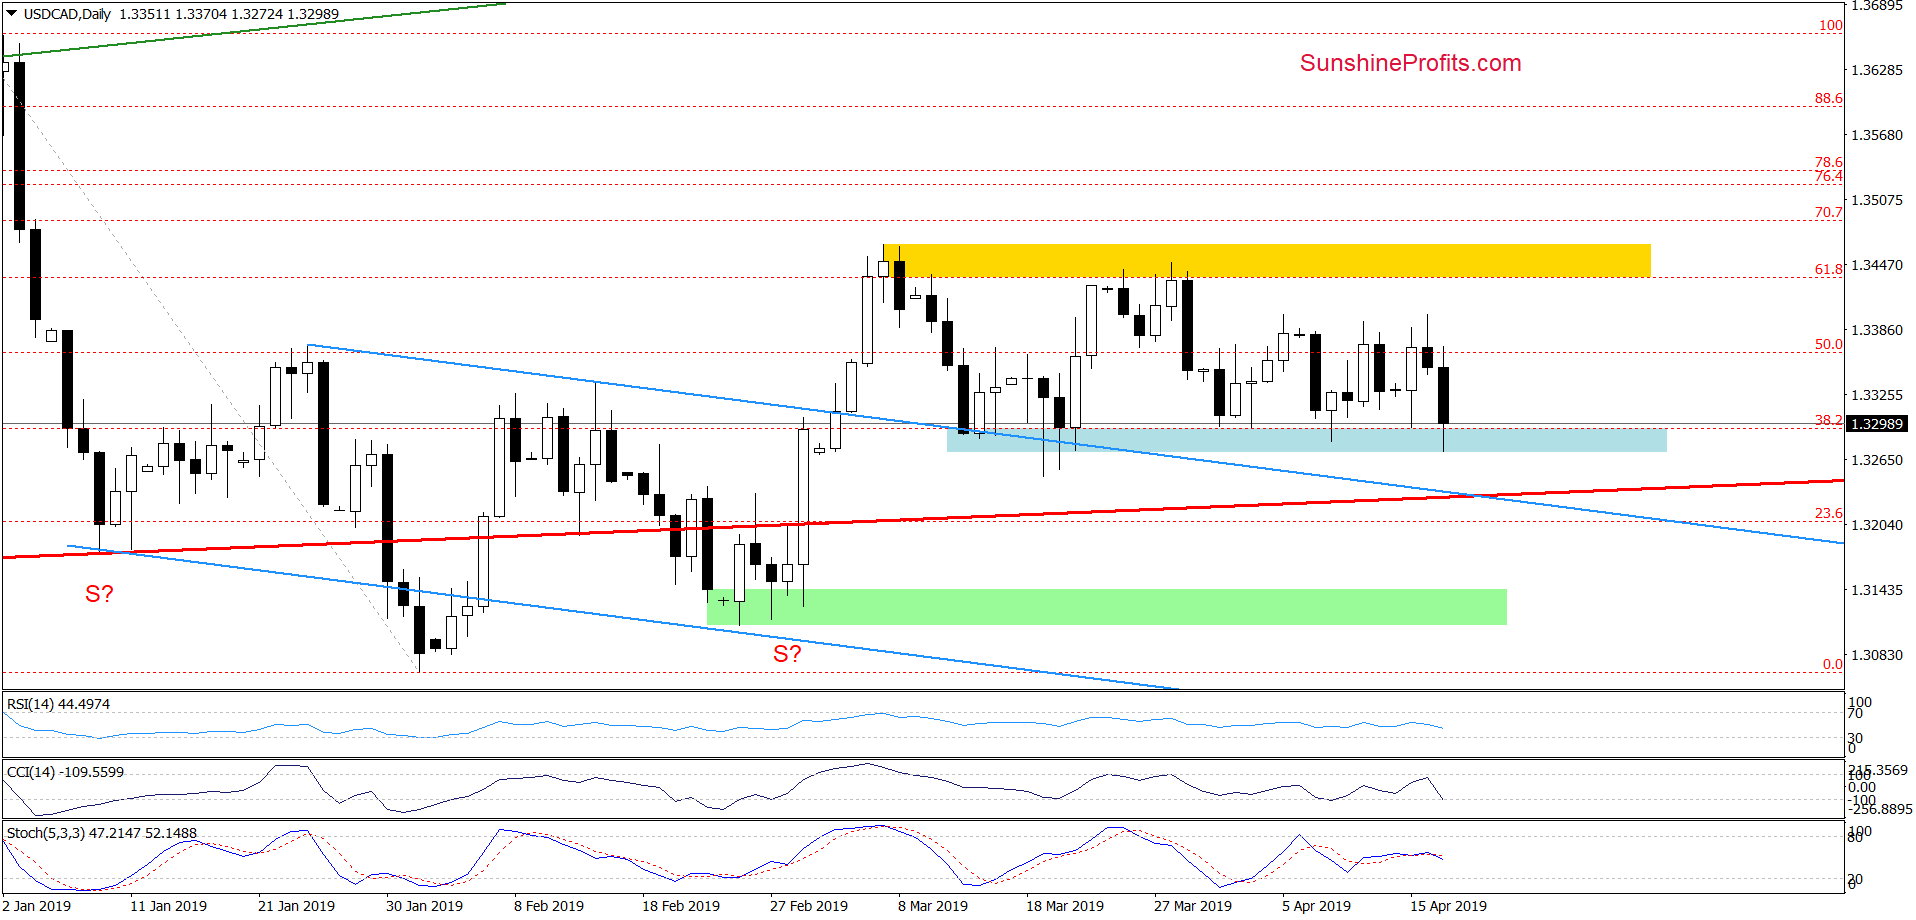Select the RSI(14) 44.4974 indicator label
This screenshot has height=920, width=1916.
coord(58,704)
